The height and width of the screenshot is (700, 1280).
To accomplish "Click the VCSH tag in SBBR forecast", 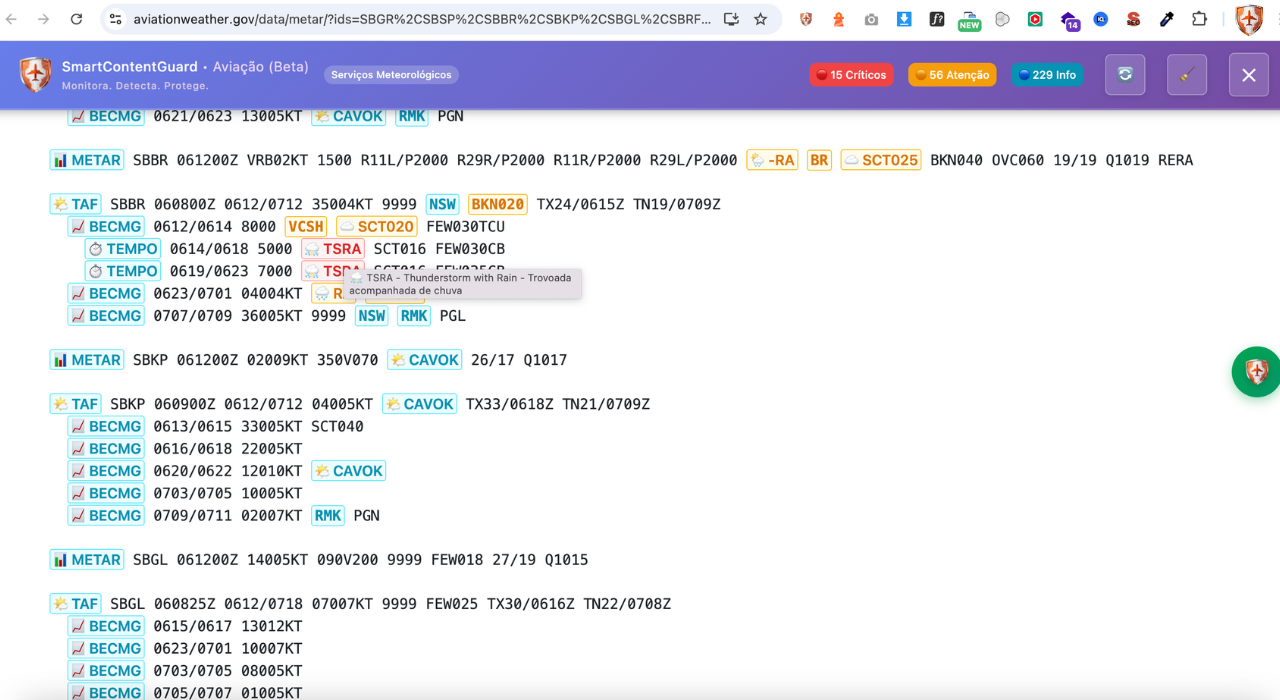I will click(x=306, y=227).
